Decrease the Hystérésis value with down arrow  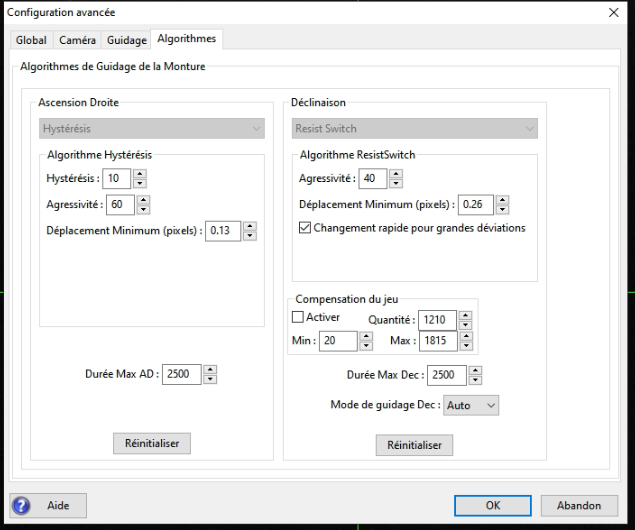140,183
